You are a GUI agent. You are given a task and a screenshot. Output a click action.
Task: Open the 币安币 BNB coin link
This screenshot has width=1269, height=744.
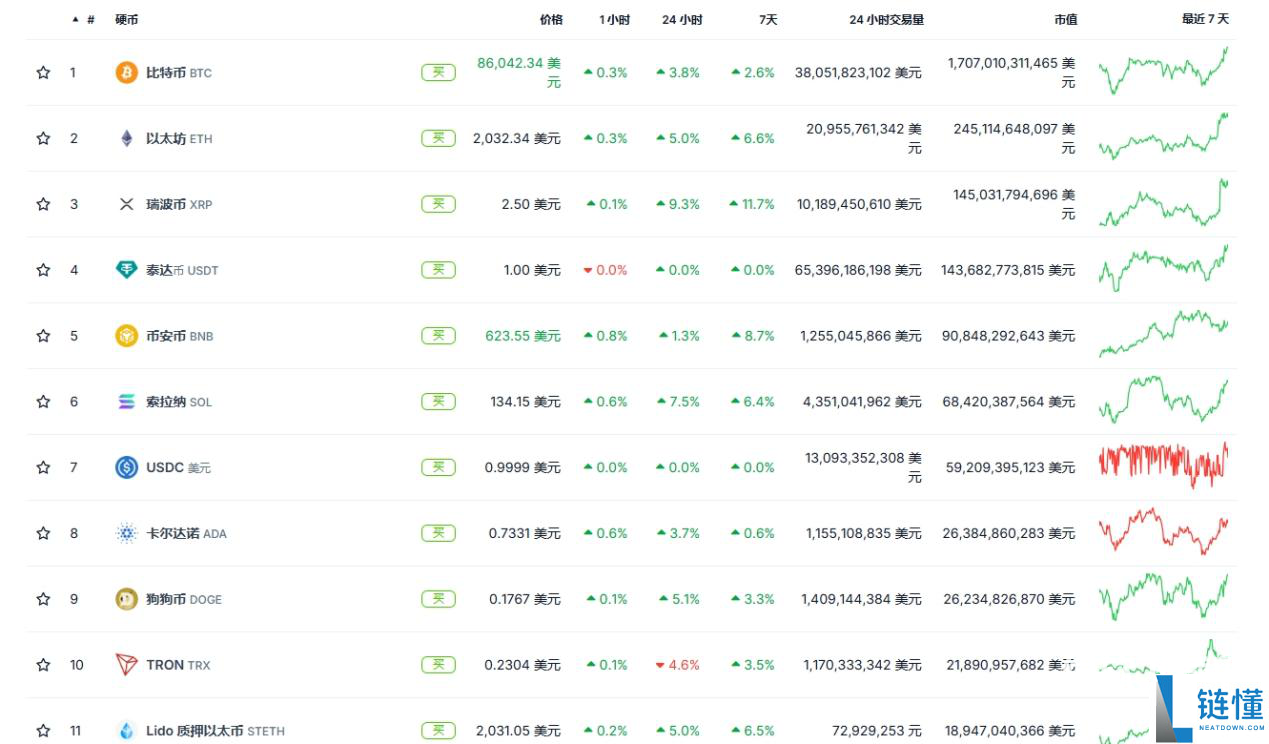click(x=180, y=337)
